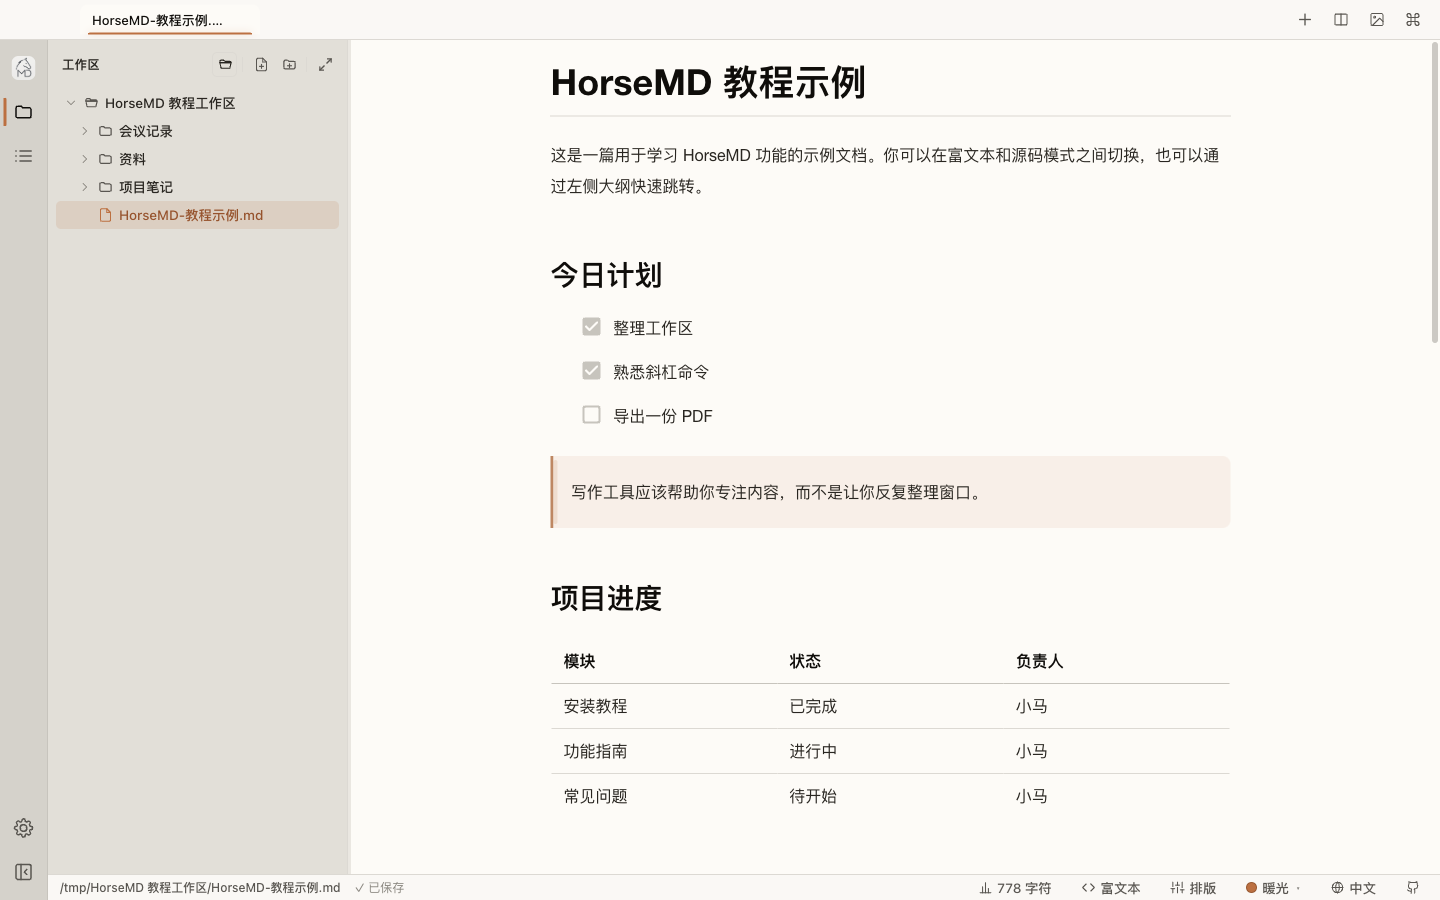
Task: Expand the 项目笔记 folder chevron
Action: [85, 187]
